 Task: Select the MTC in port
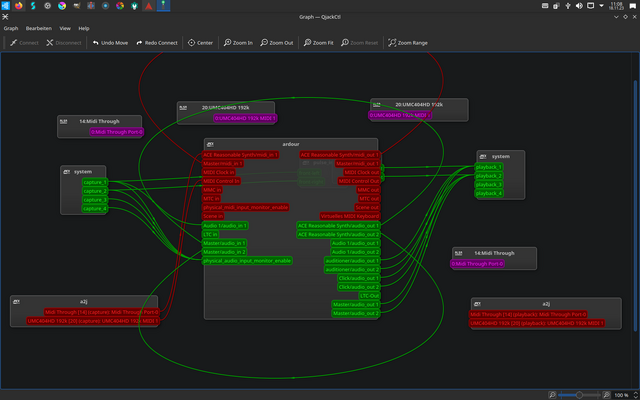click(x=211, y=198)
